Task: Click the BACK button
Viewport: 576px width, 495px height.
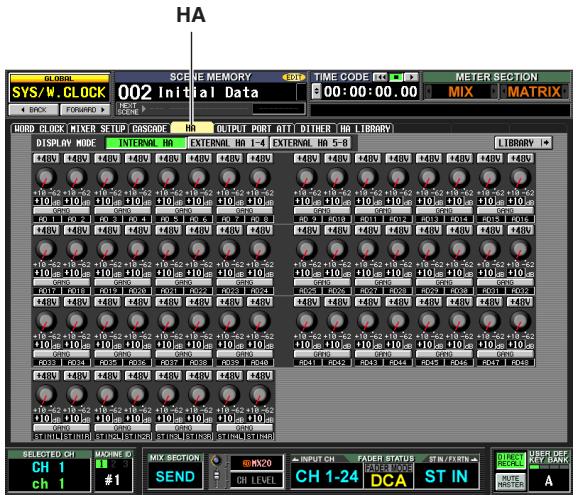Action: click(x=33, y=109)
